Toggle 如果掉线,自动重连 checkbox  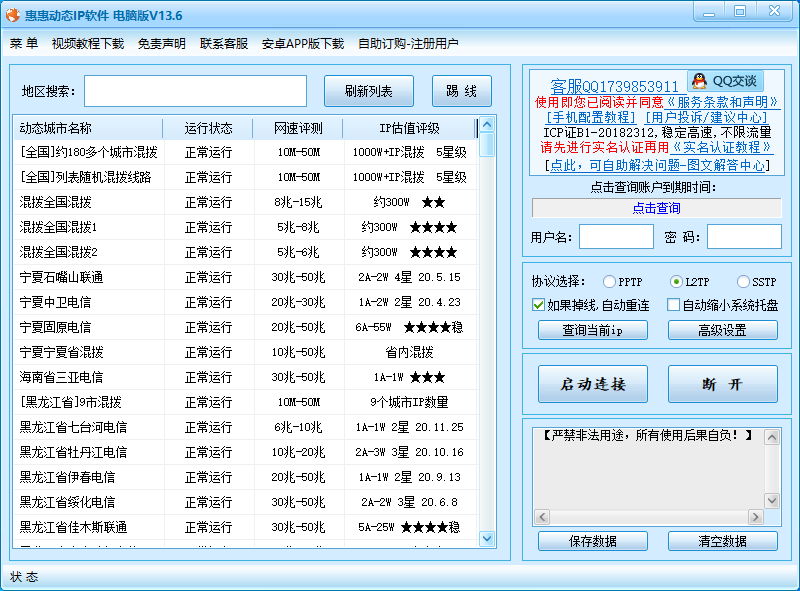tap(538, 305)
